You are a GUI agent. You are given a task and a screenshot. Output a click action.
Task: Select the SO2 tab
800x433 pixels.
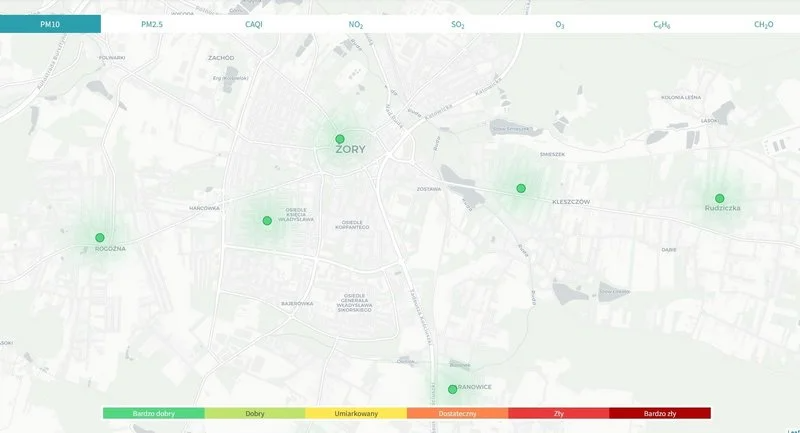coord(458,24)
